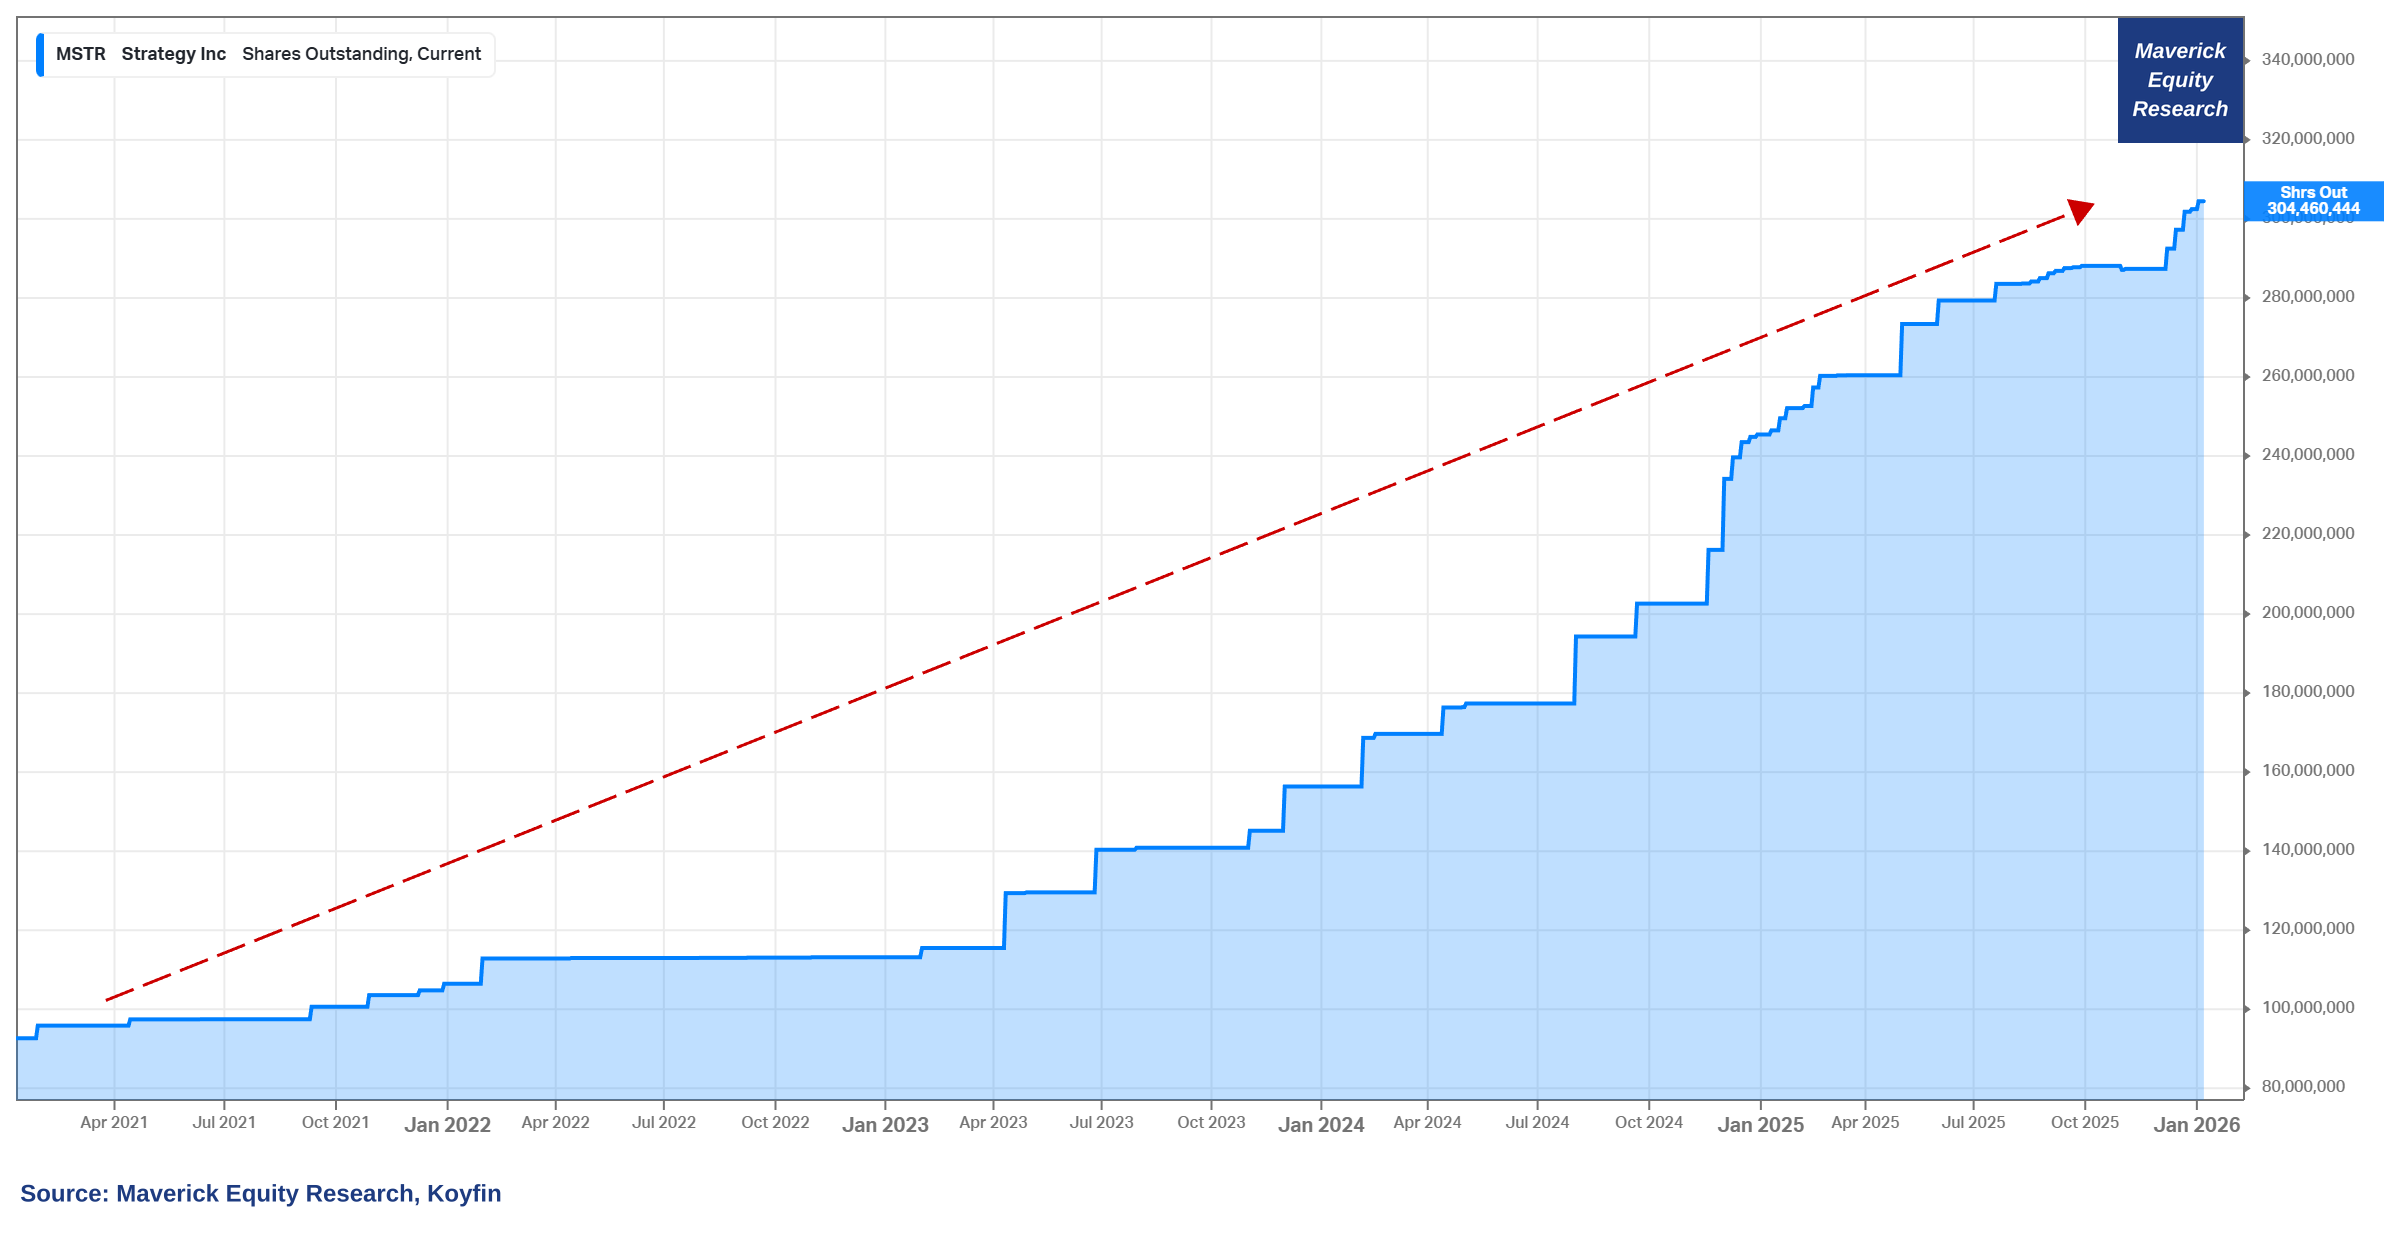Click the Jan 2024 x-axis label

coord(1321,1125)
